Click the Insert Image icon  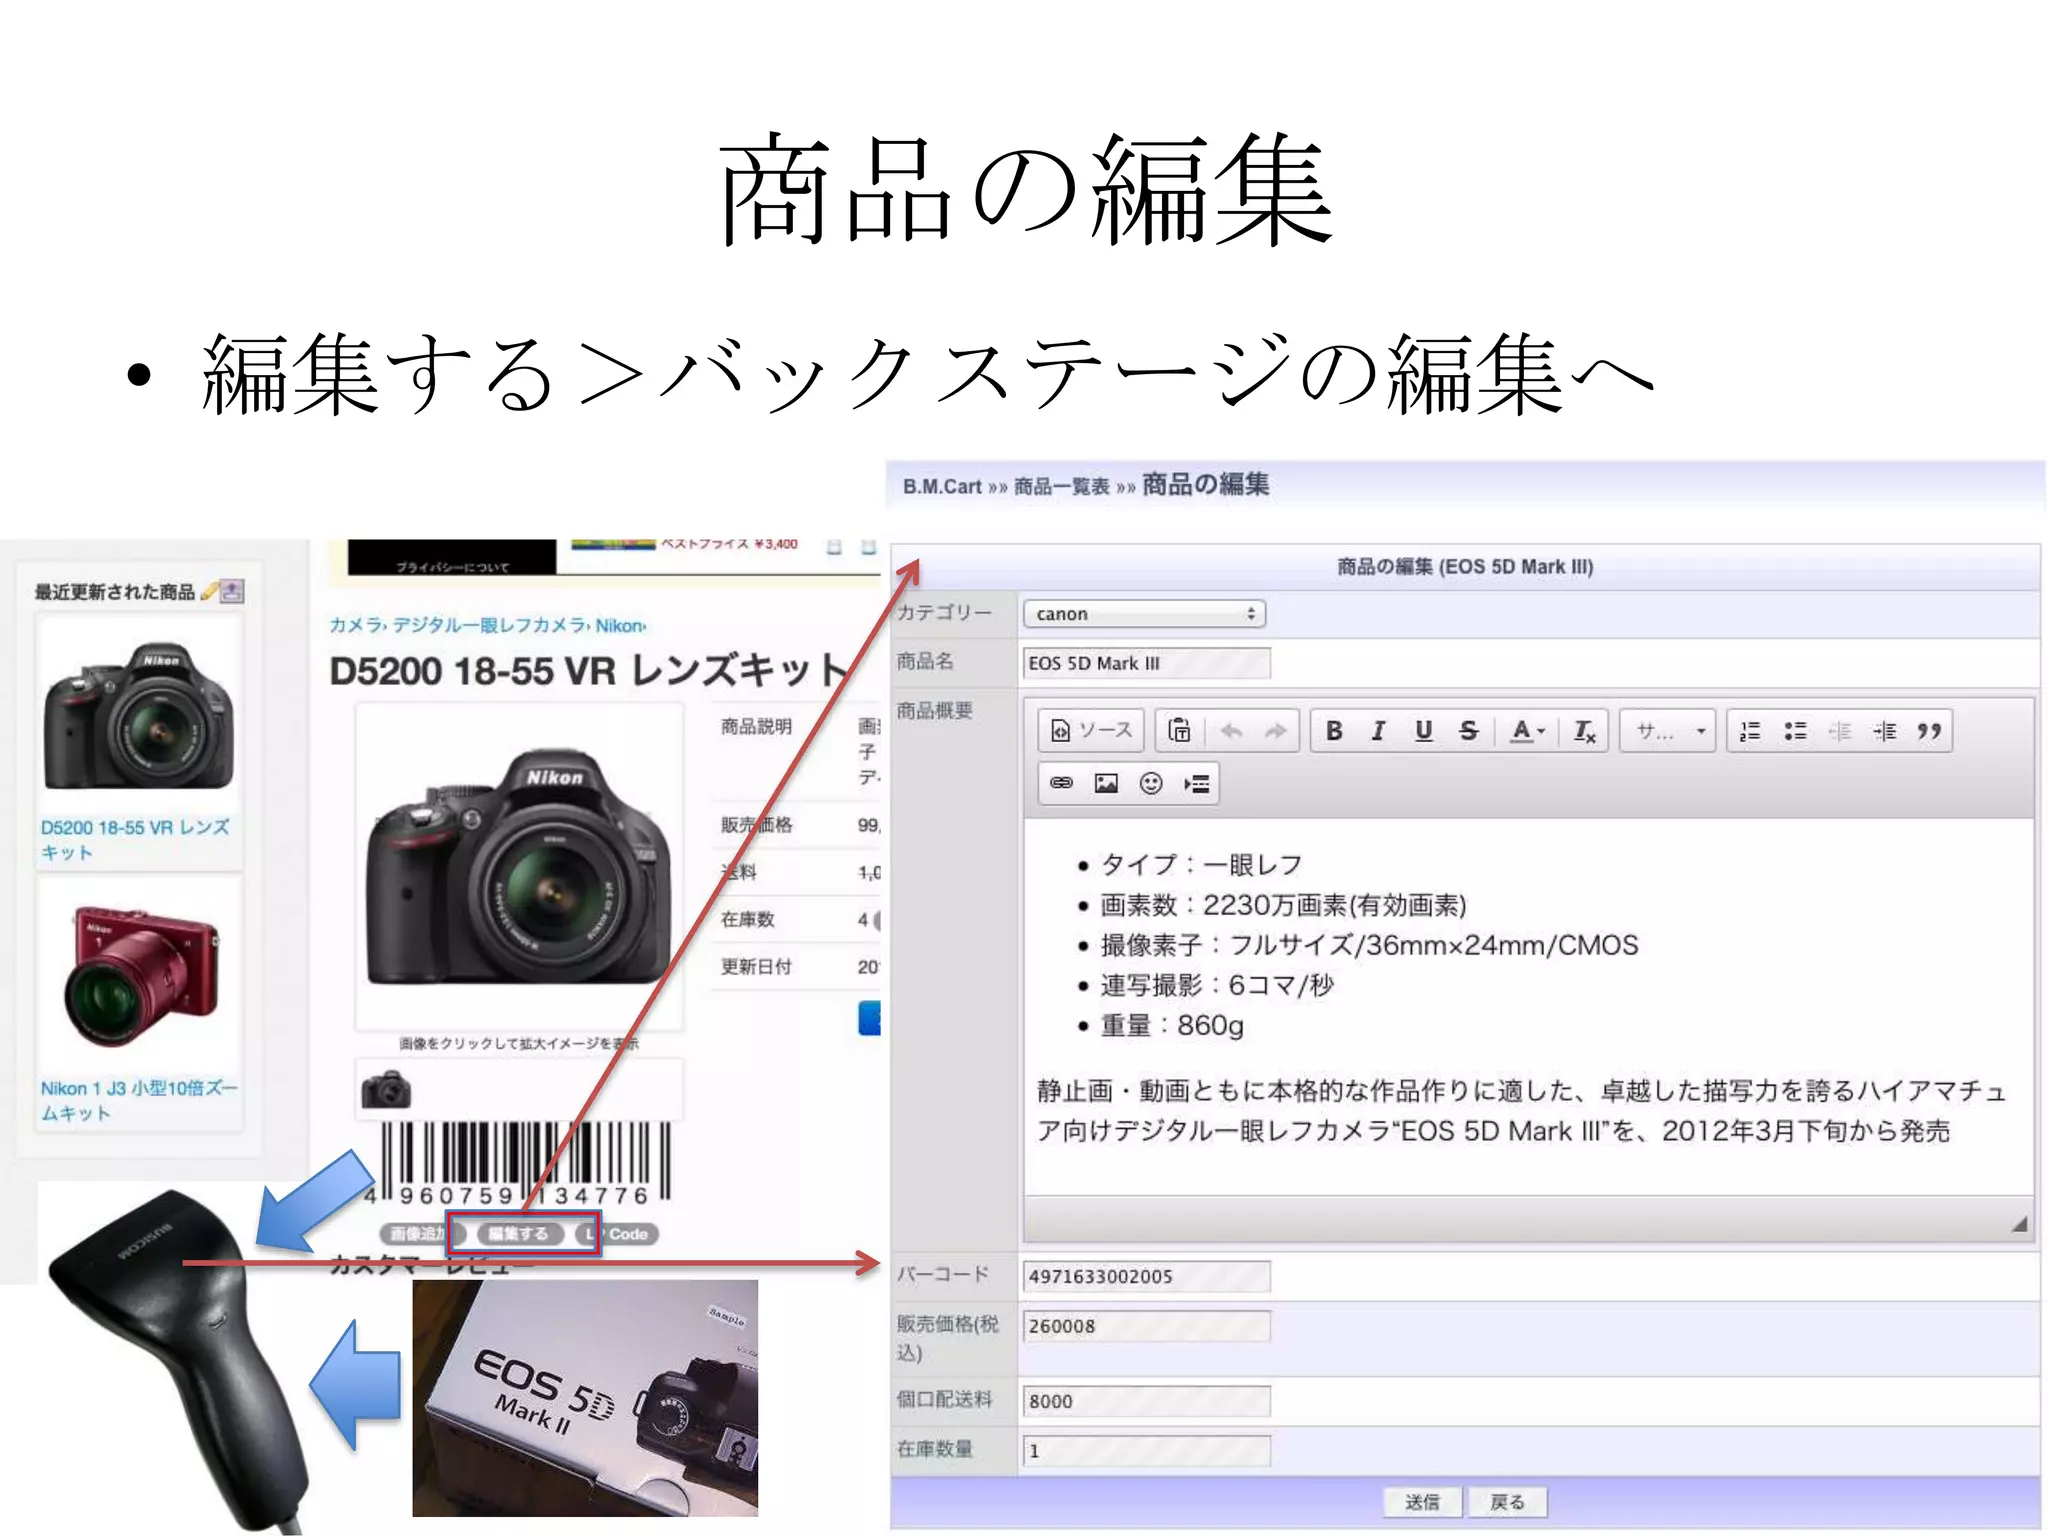click(1106, 783)
